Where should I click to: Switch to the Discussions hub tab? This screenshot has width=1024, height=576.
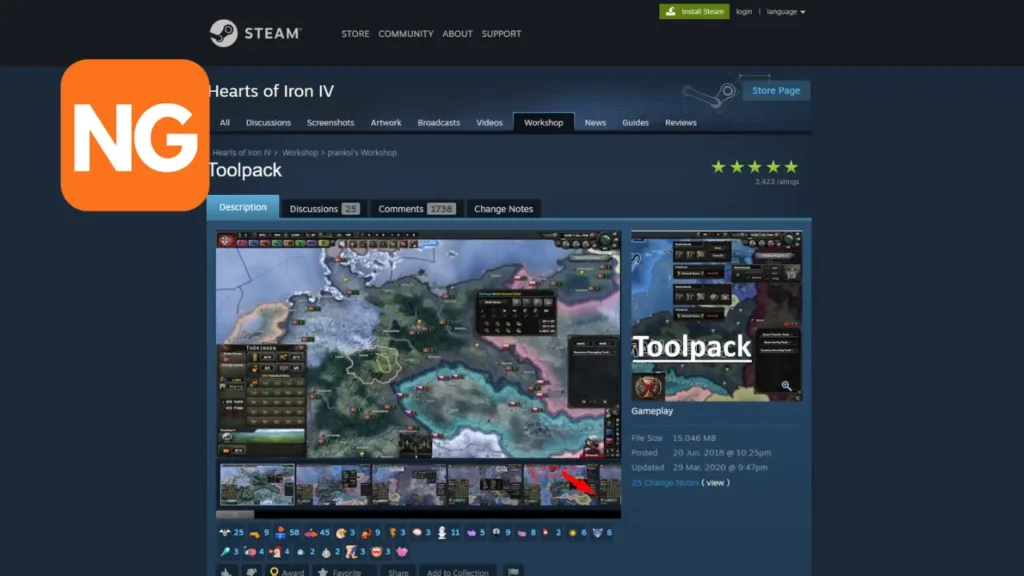[x=268, y=123]
